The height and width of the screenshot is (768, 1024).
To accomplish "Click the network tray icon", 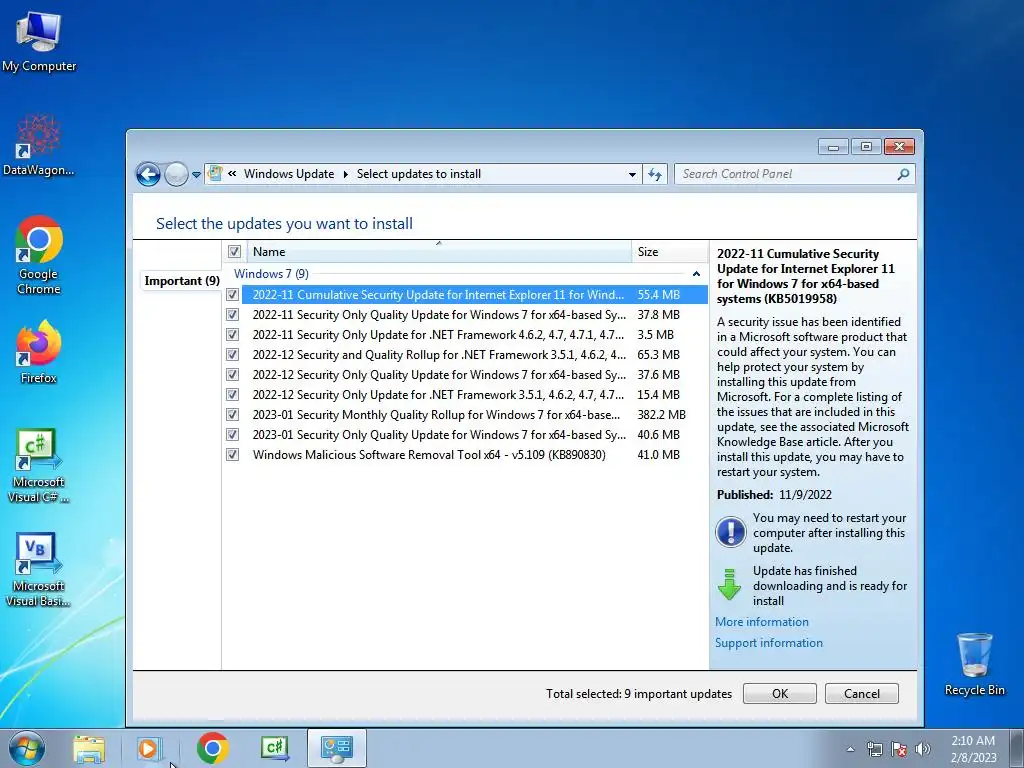I will (874, 749).
